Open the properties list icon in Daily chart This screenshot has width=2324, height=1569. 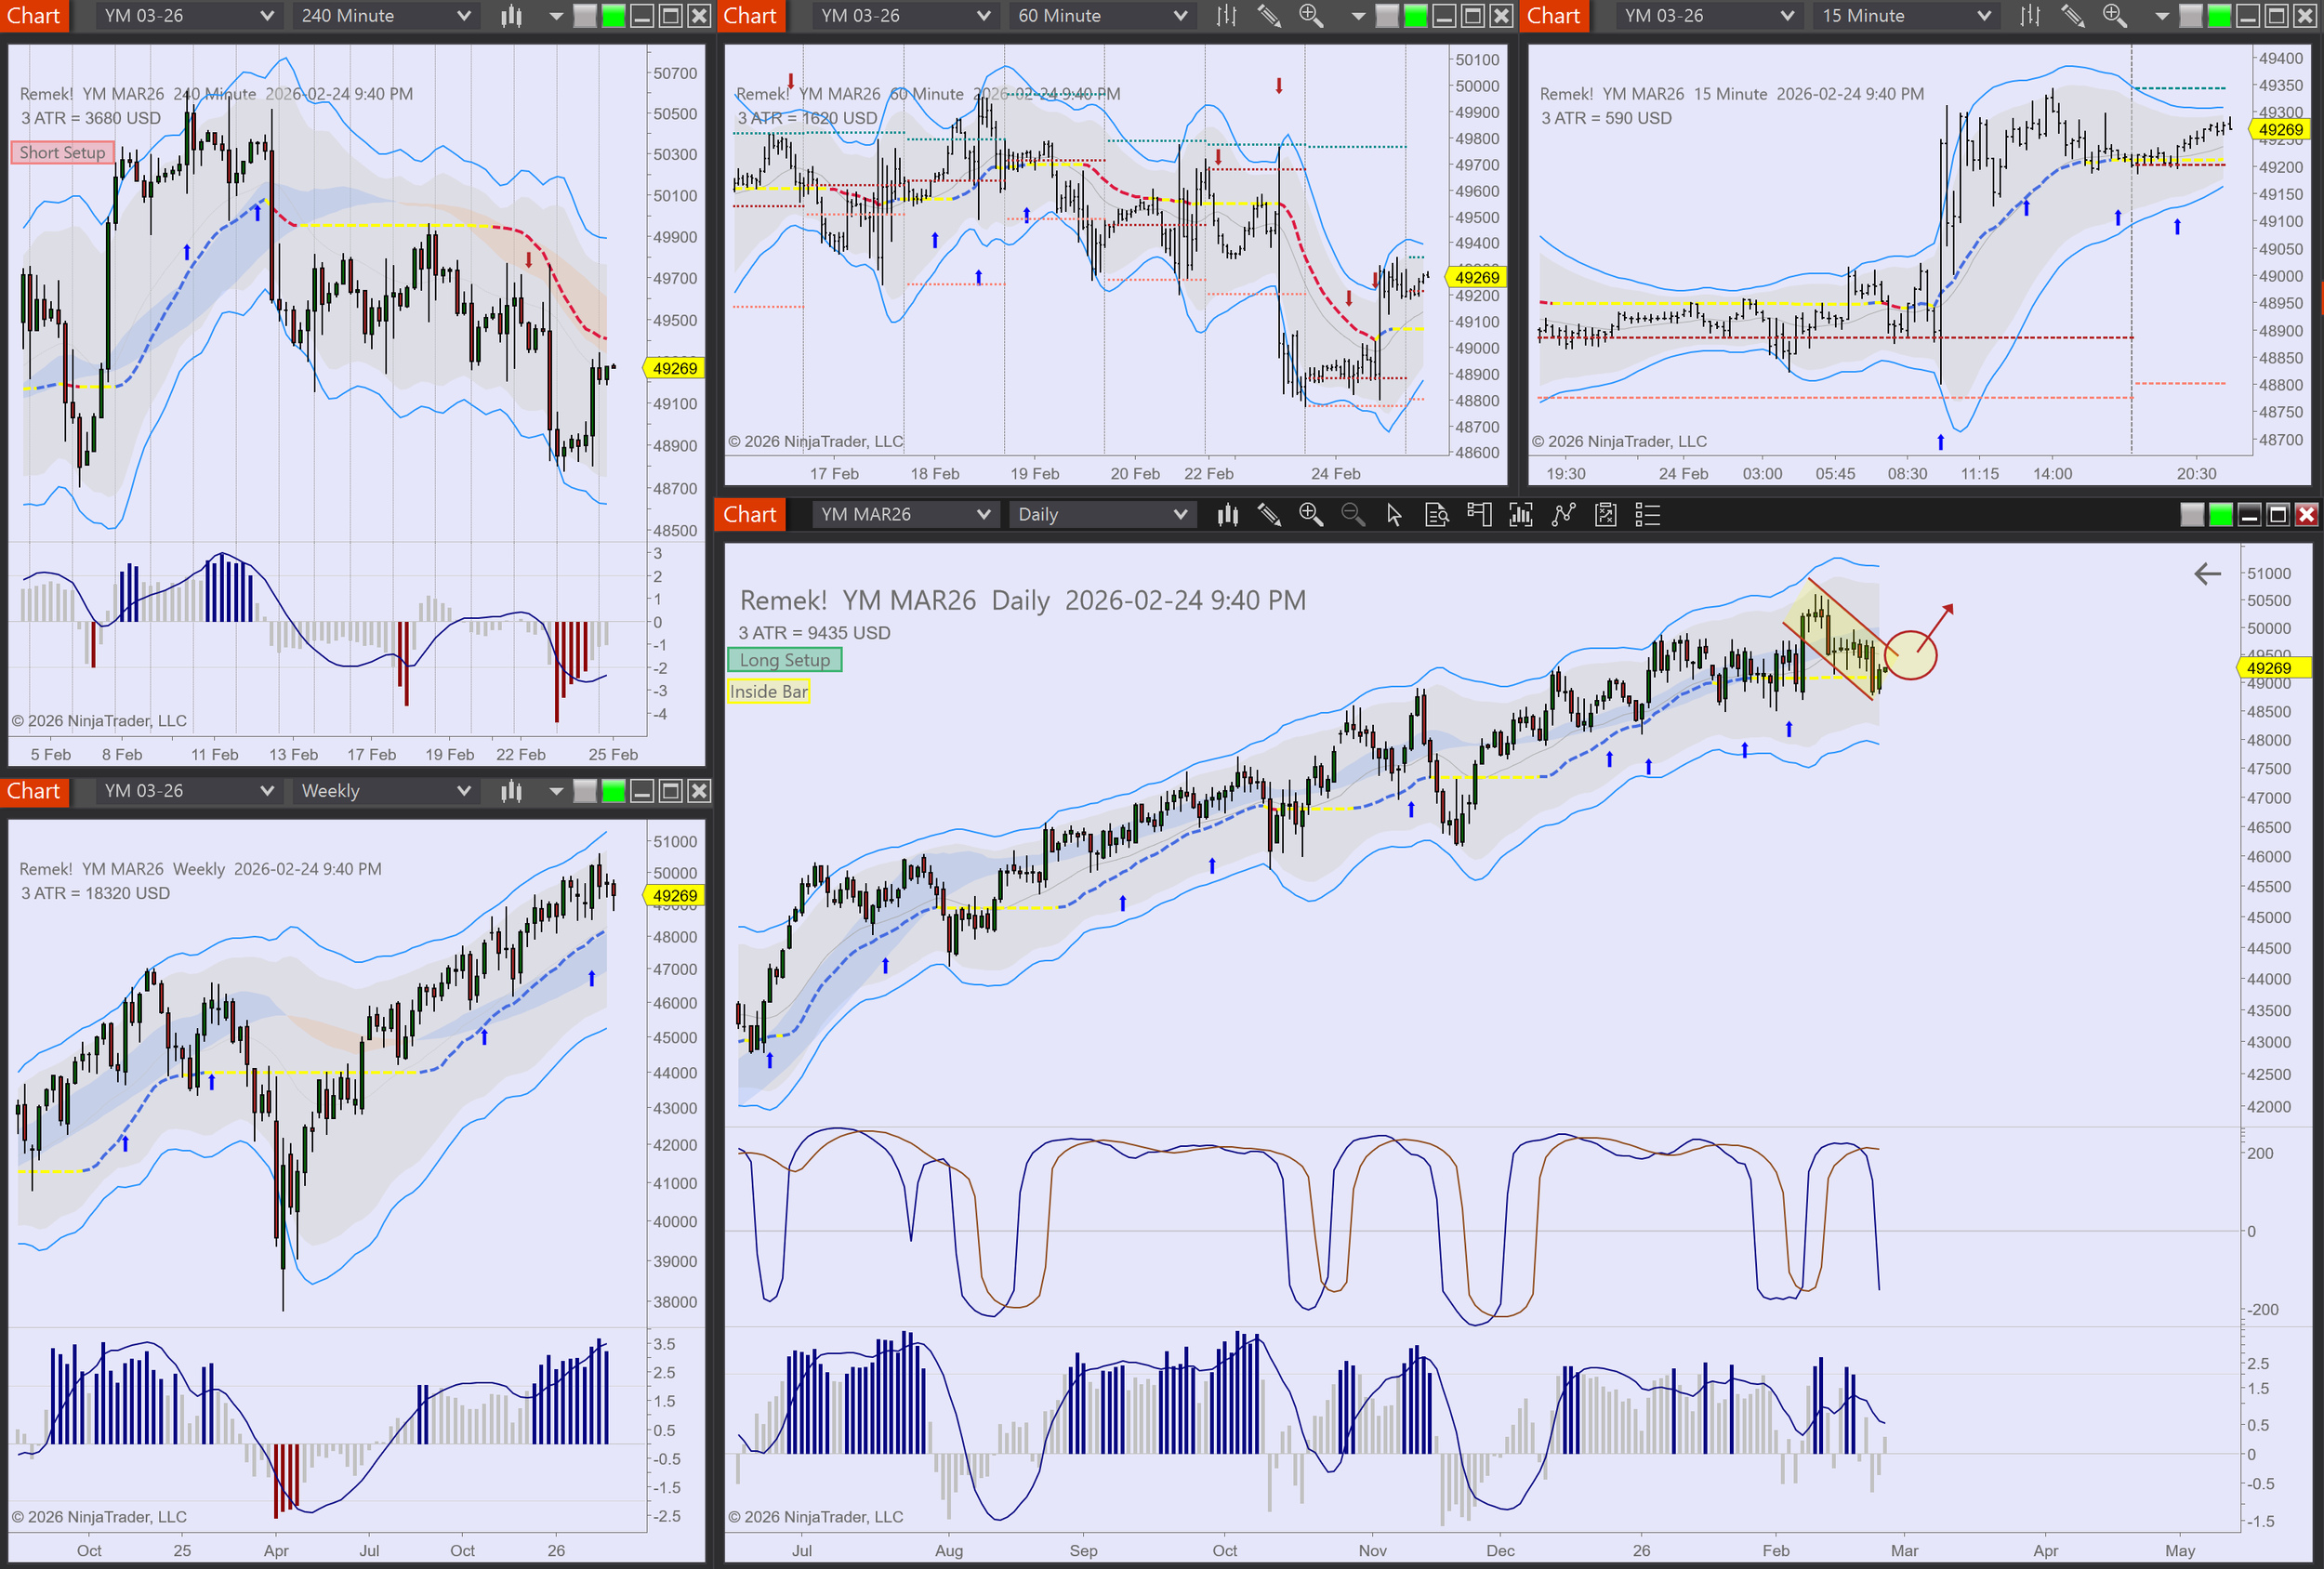coord(1647,515)
